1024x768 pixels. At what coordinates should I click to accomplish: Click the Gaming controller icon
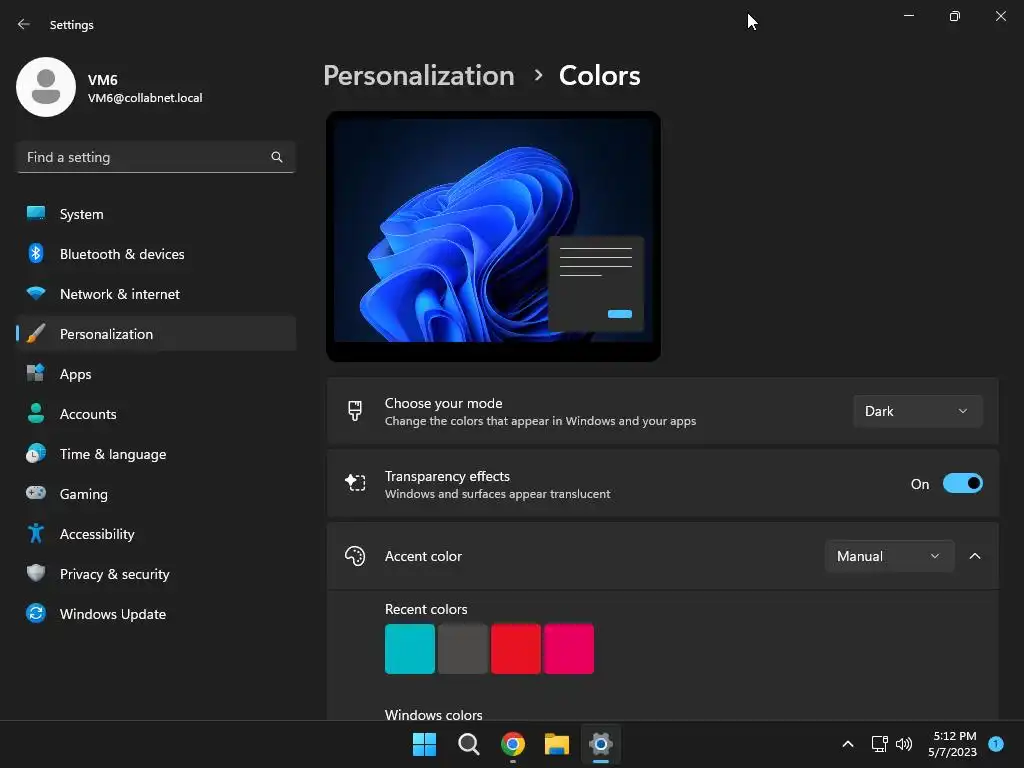[x=36, y=493]
